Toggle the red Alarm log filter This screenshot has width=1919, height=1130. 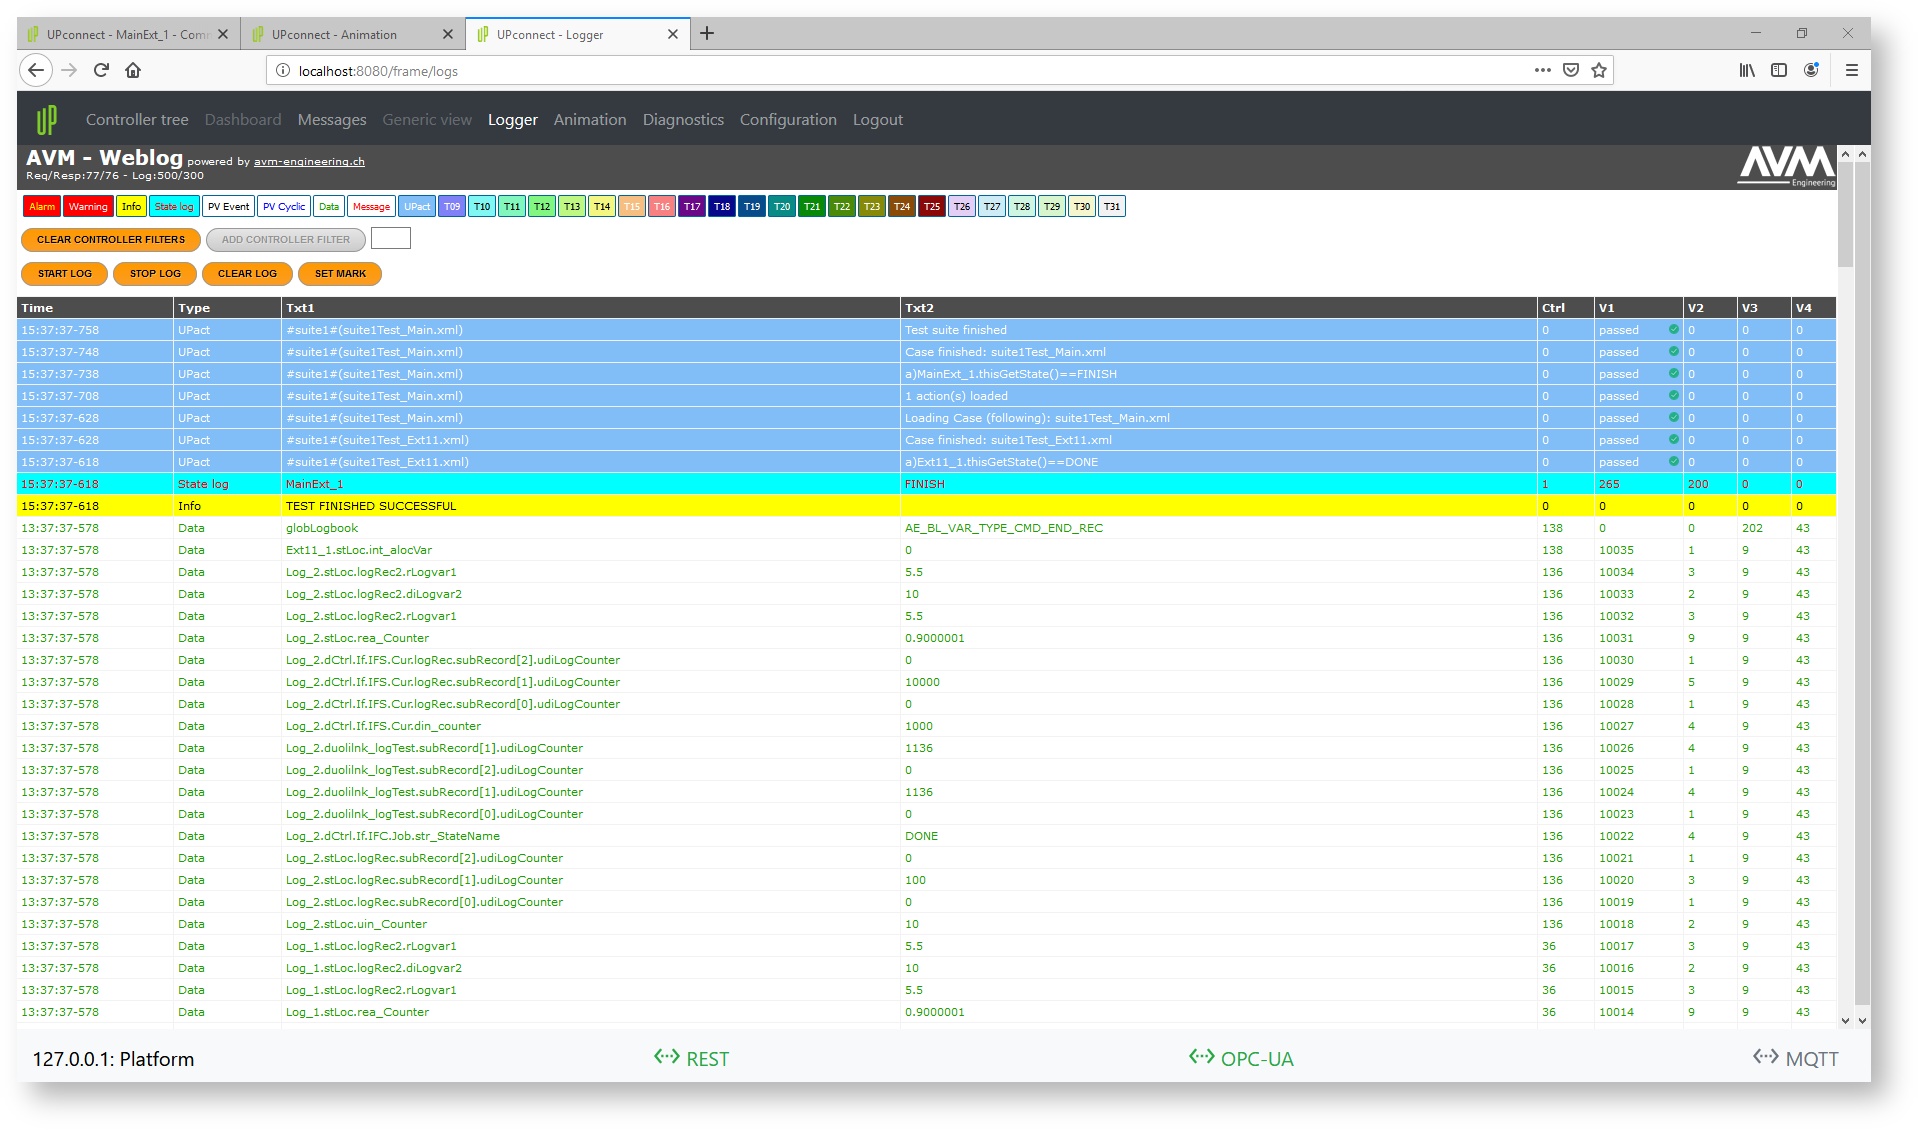click(42, 207)
